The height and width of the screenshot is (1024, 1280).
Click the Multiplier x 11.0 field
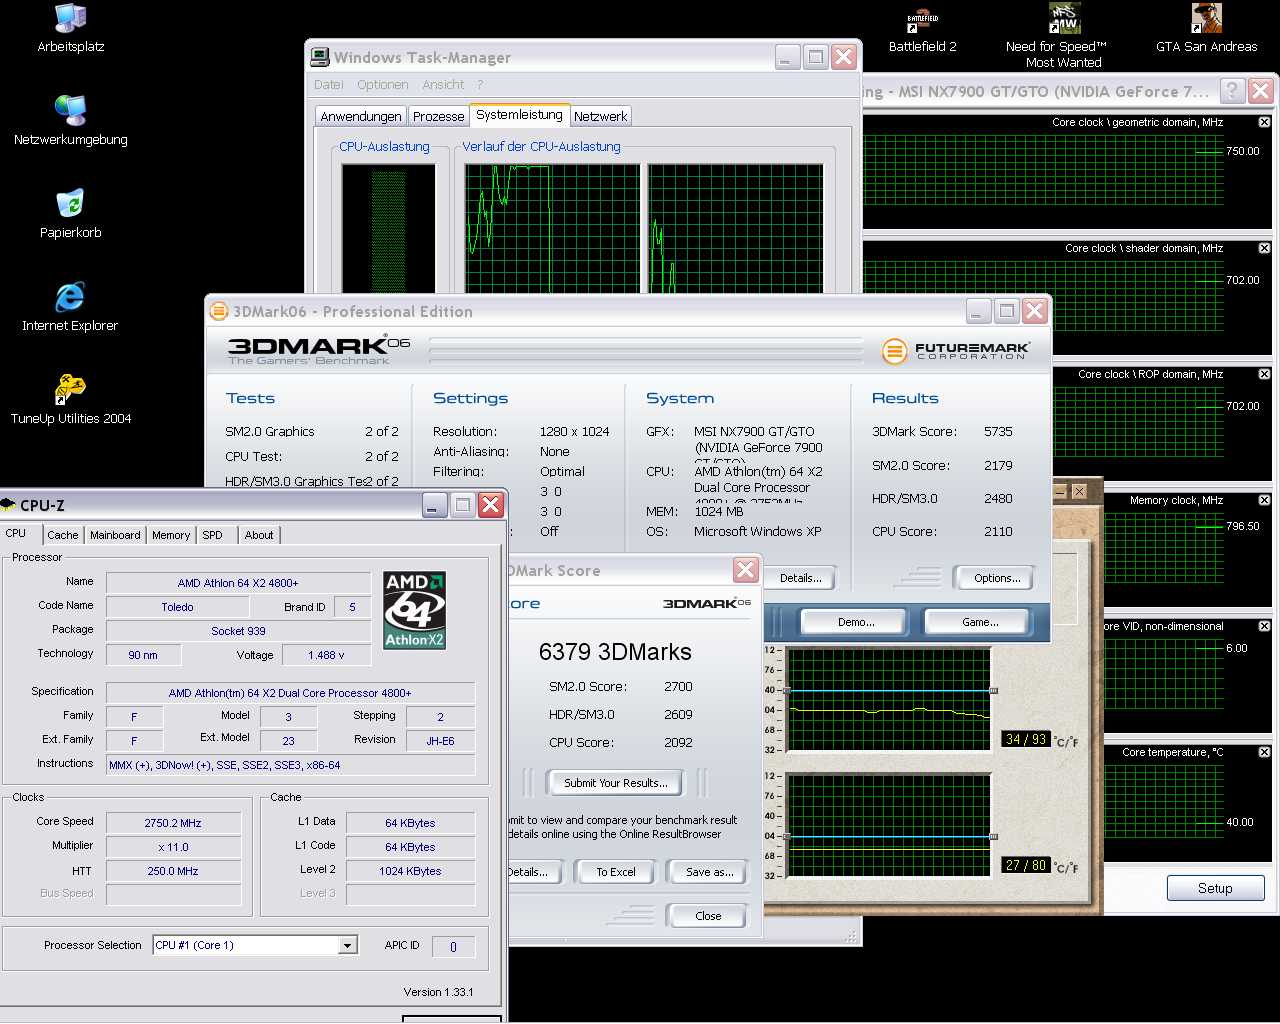point(173,847)
